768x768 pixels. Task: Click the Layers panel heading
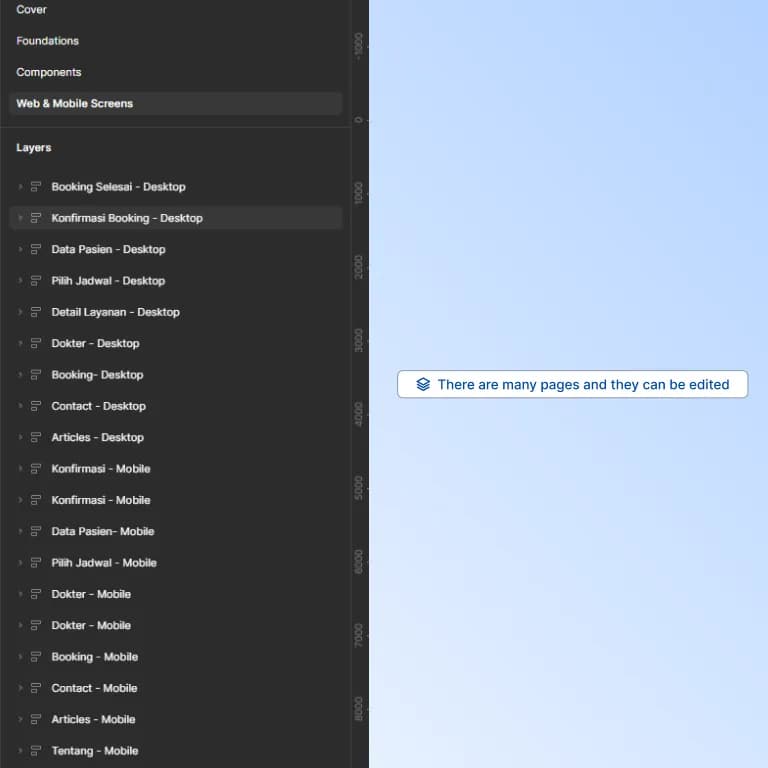[33, 147]
